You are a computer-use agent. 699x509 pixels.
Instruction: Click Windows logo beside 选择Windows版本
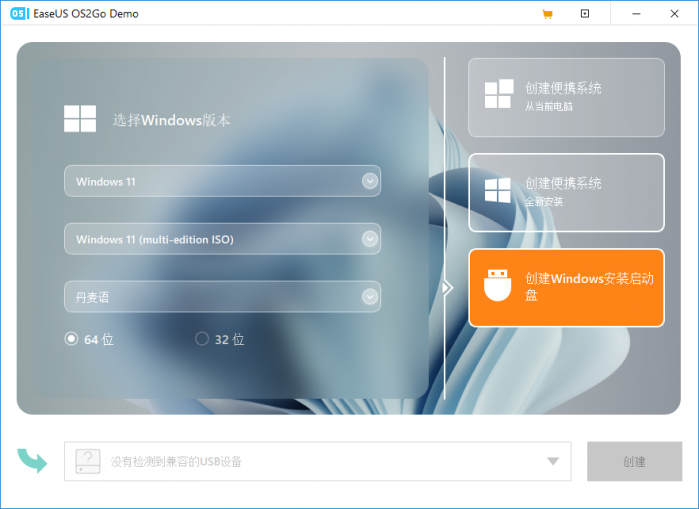[80, 119]
